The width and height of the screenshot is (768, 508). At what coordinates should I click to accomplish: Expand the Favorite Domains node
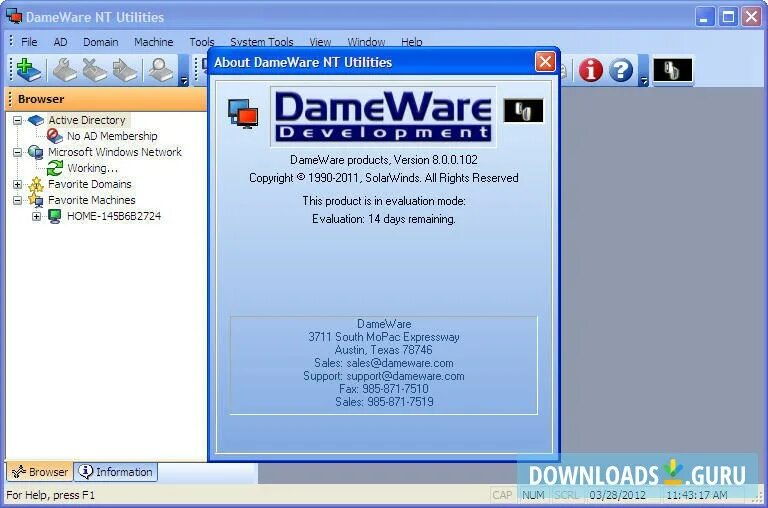pos(18,184)
